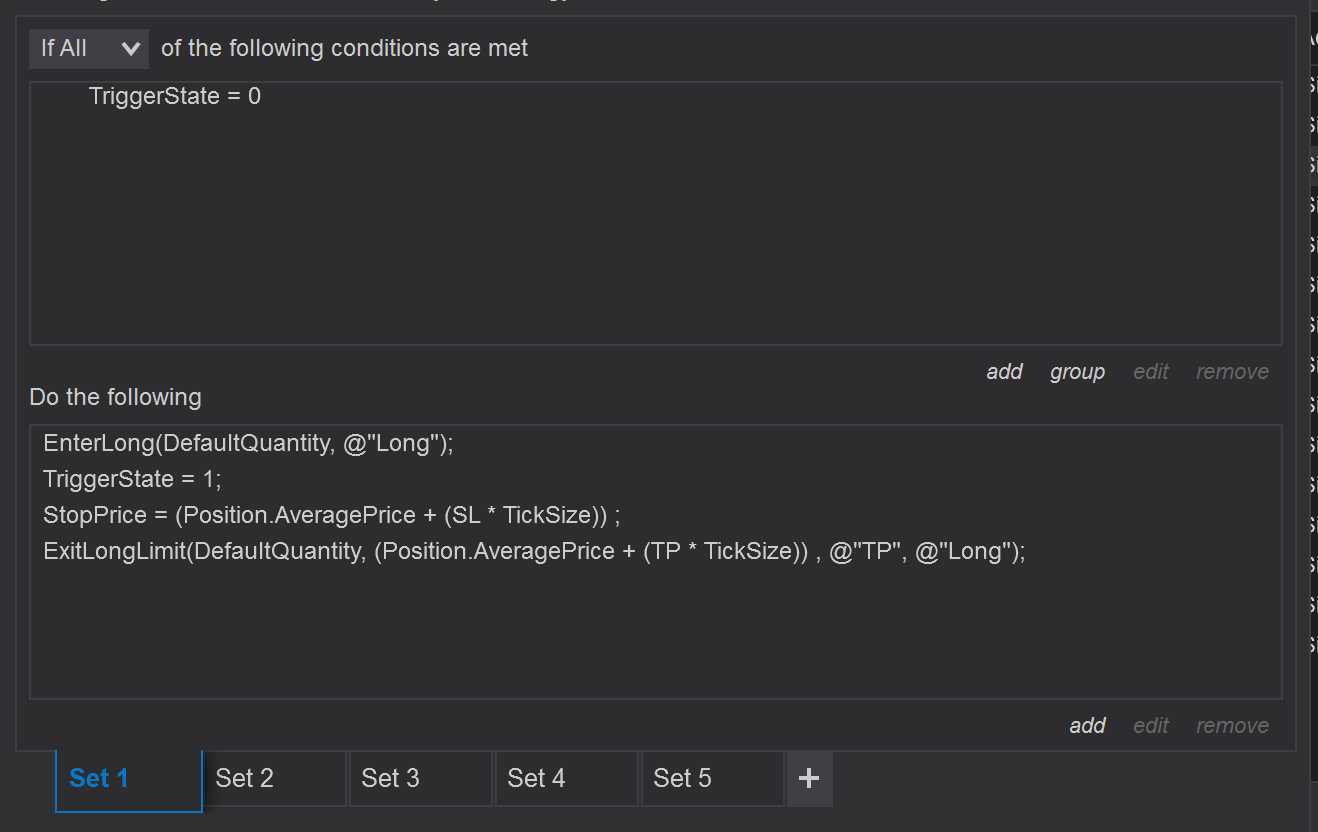Click remove under the conditions box
The width and height of the screenshot is (1318, 832).
[x=1232, y=372]
